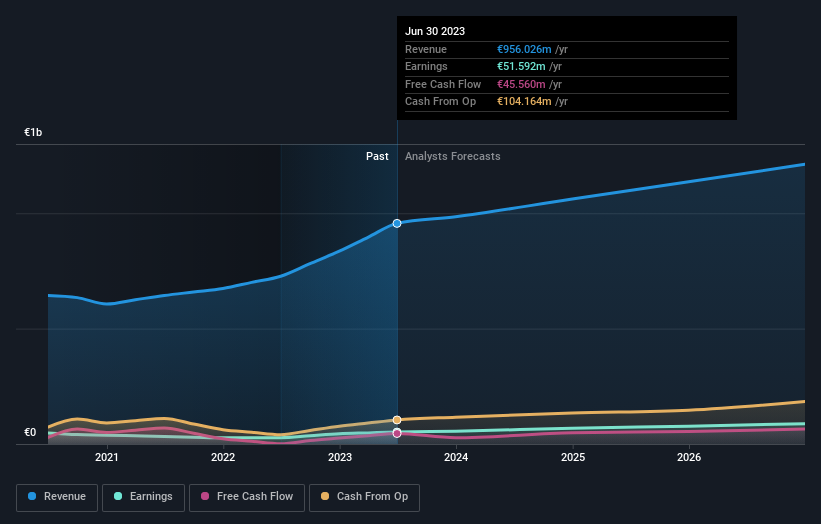821x524 pixels.
Task: Click the Free Cash Flow marker at mid-2023
Action: (x=397, y=433)
